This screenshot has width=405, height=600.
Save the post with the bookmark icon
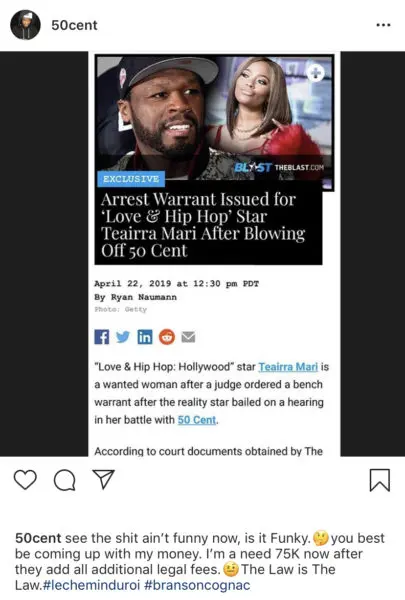380,480
